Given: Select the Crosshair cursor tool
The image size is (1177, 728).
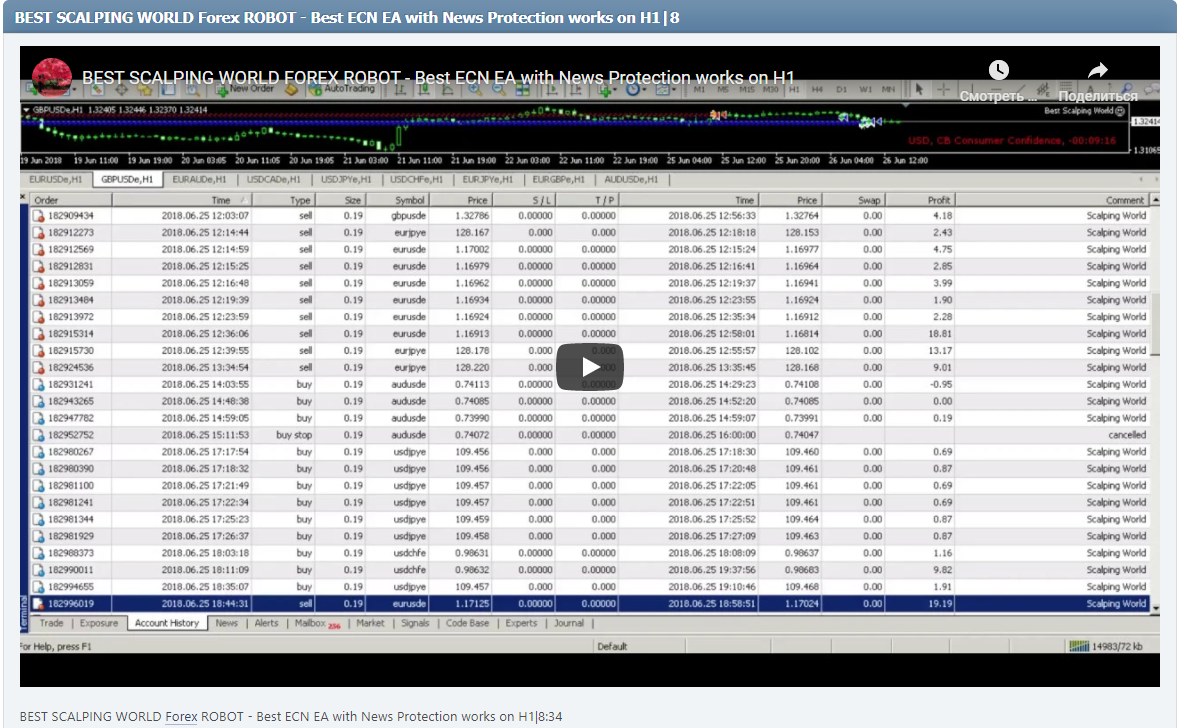Looking at the screenshot, I should (944, 89).
